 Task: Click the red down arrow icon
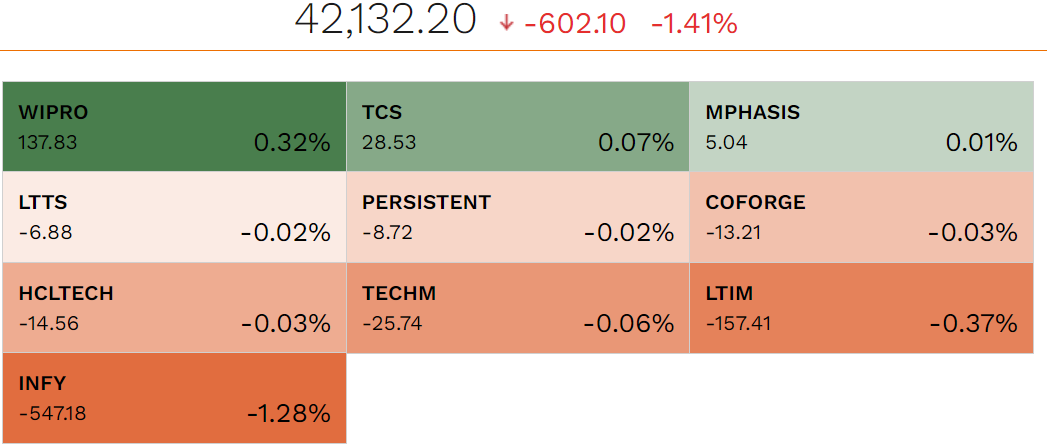pos(506,23)
